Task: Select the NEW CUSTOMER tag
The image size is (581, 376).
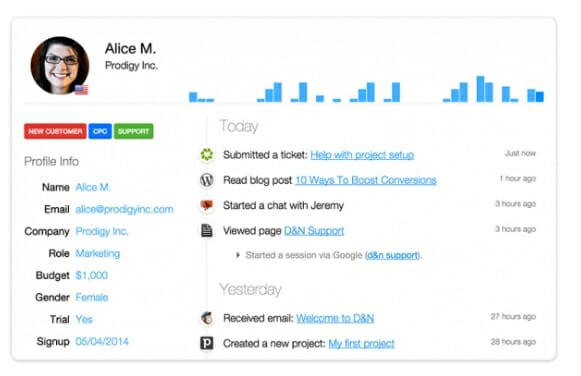Action: 55,131
